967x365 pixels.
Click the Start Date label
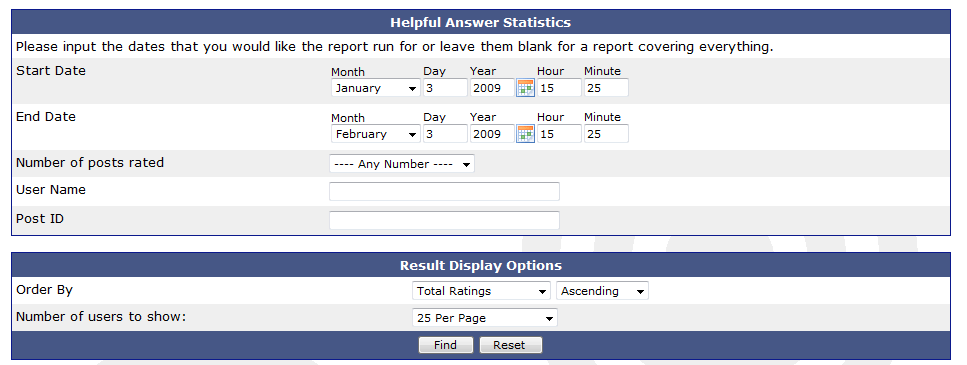tap(51, 71)
